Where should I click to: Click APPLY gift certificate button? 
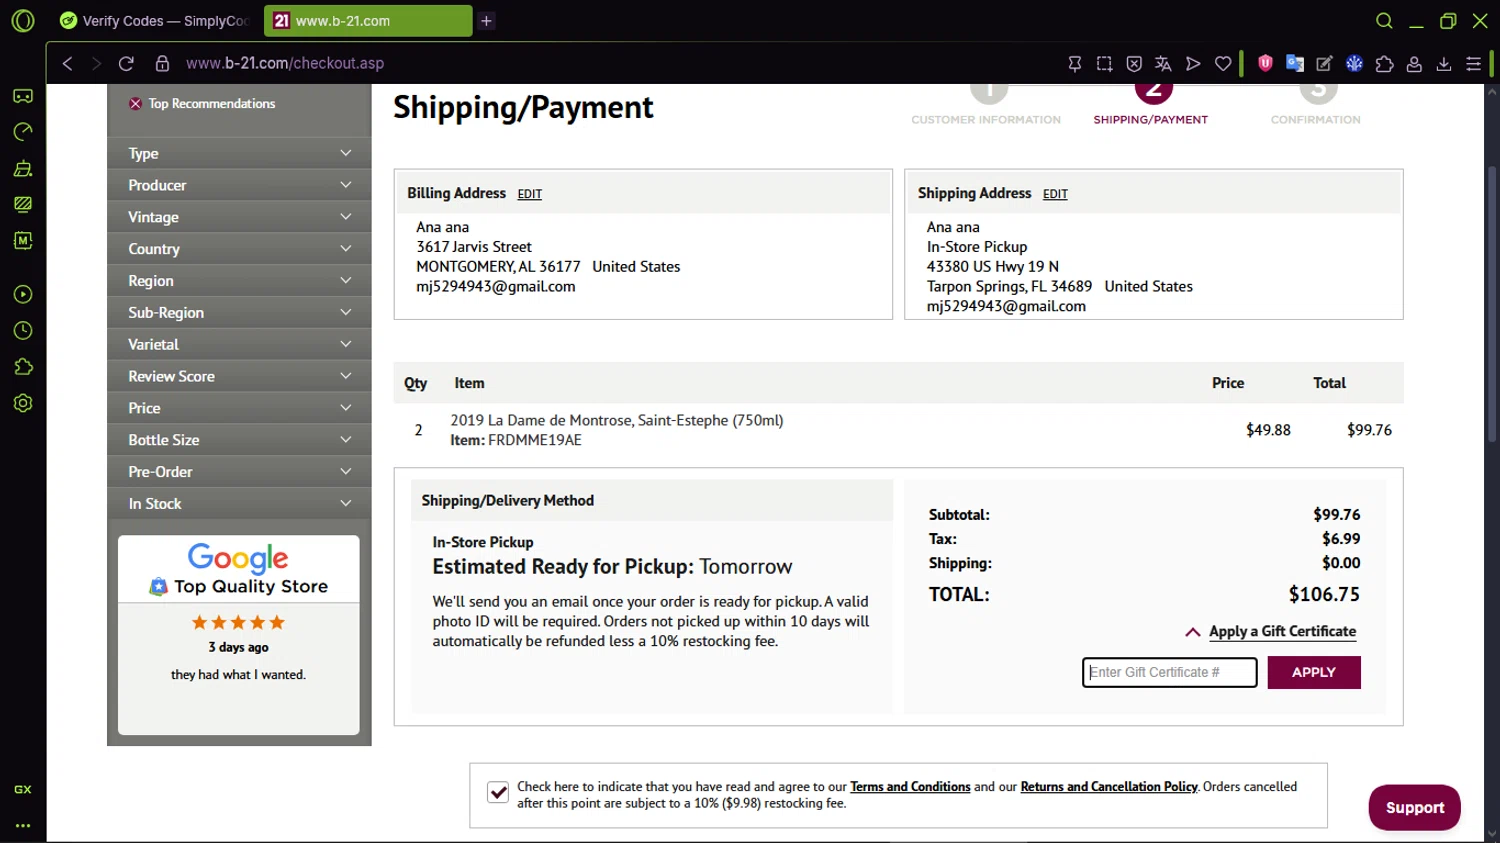1314,673
